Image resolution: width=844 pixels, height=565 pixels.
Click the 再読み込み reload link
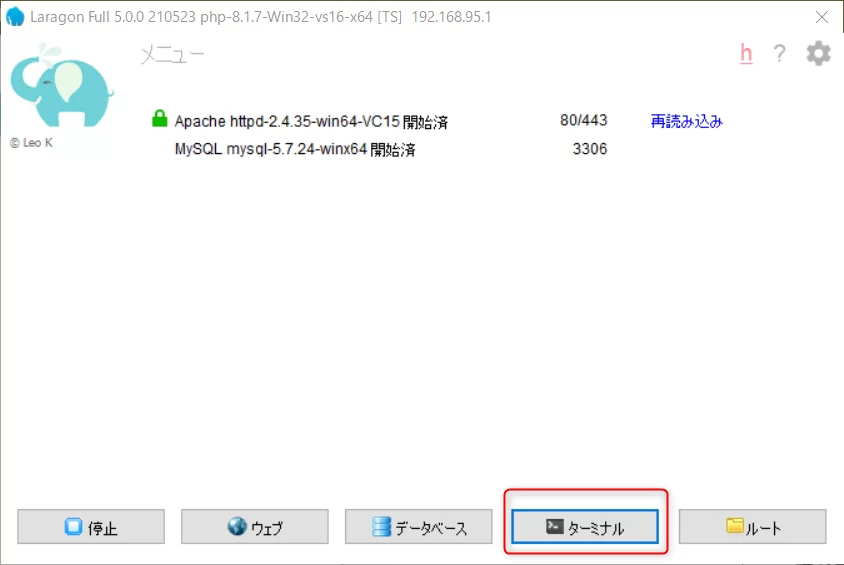pos(686,121)
